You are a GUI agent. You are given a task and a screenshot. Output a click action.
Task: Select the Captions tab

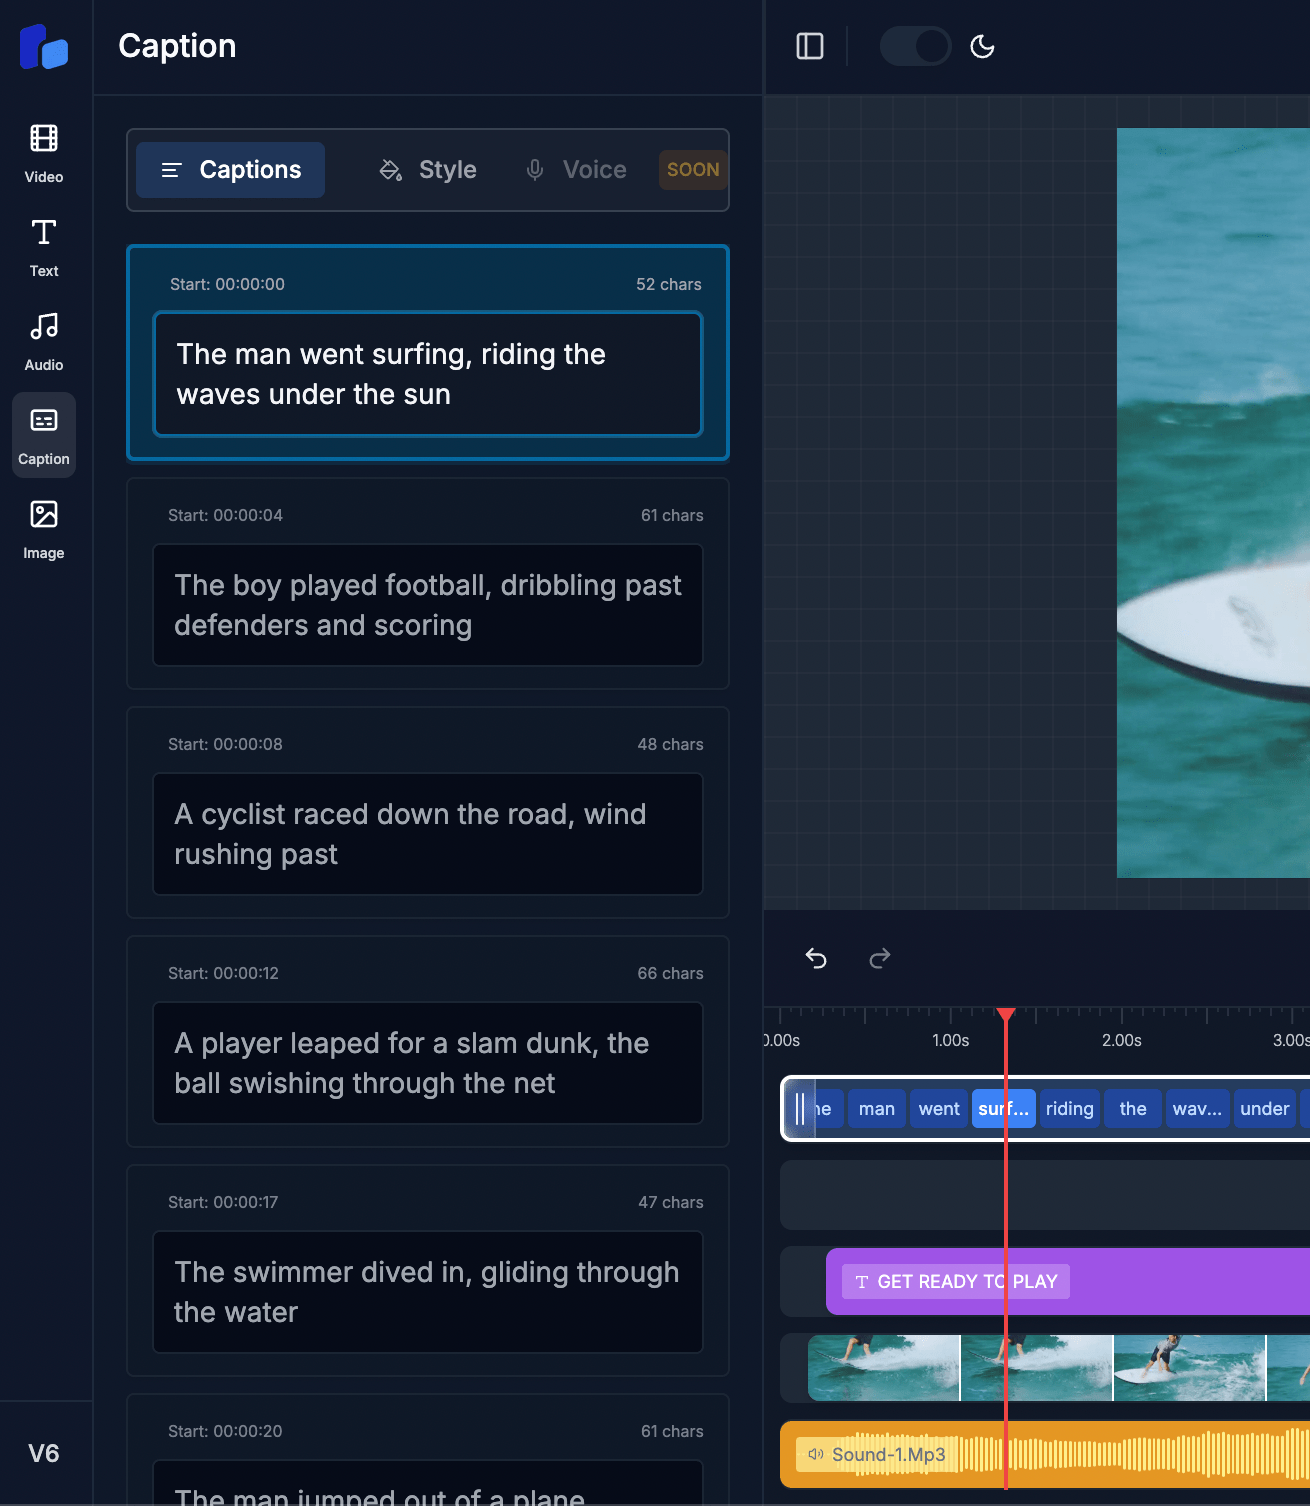click(230, 169)
